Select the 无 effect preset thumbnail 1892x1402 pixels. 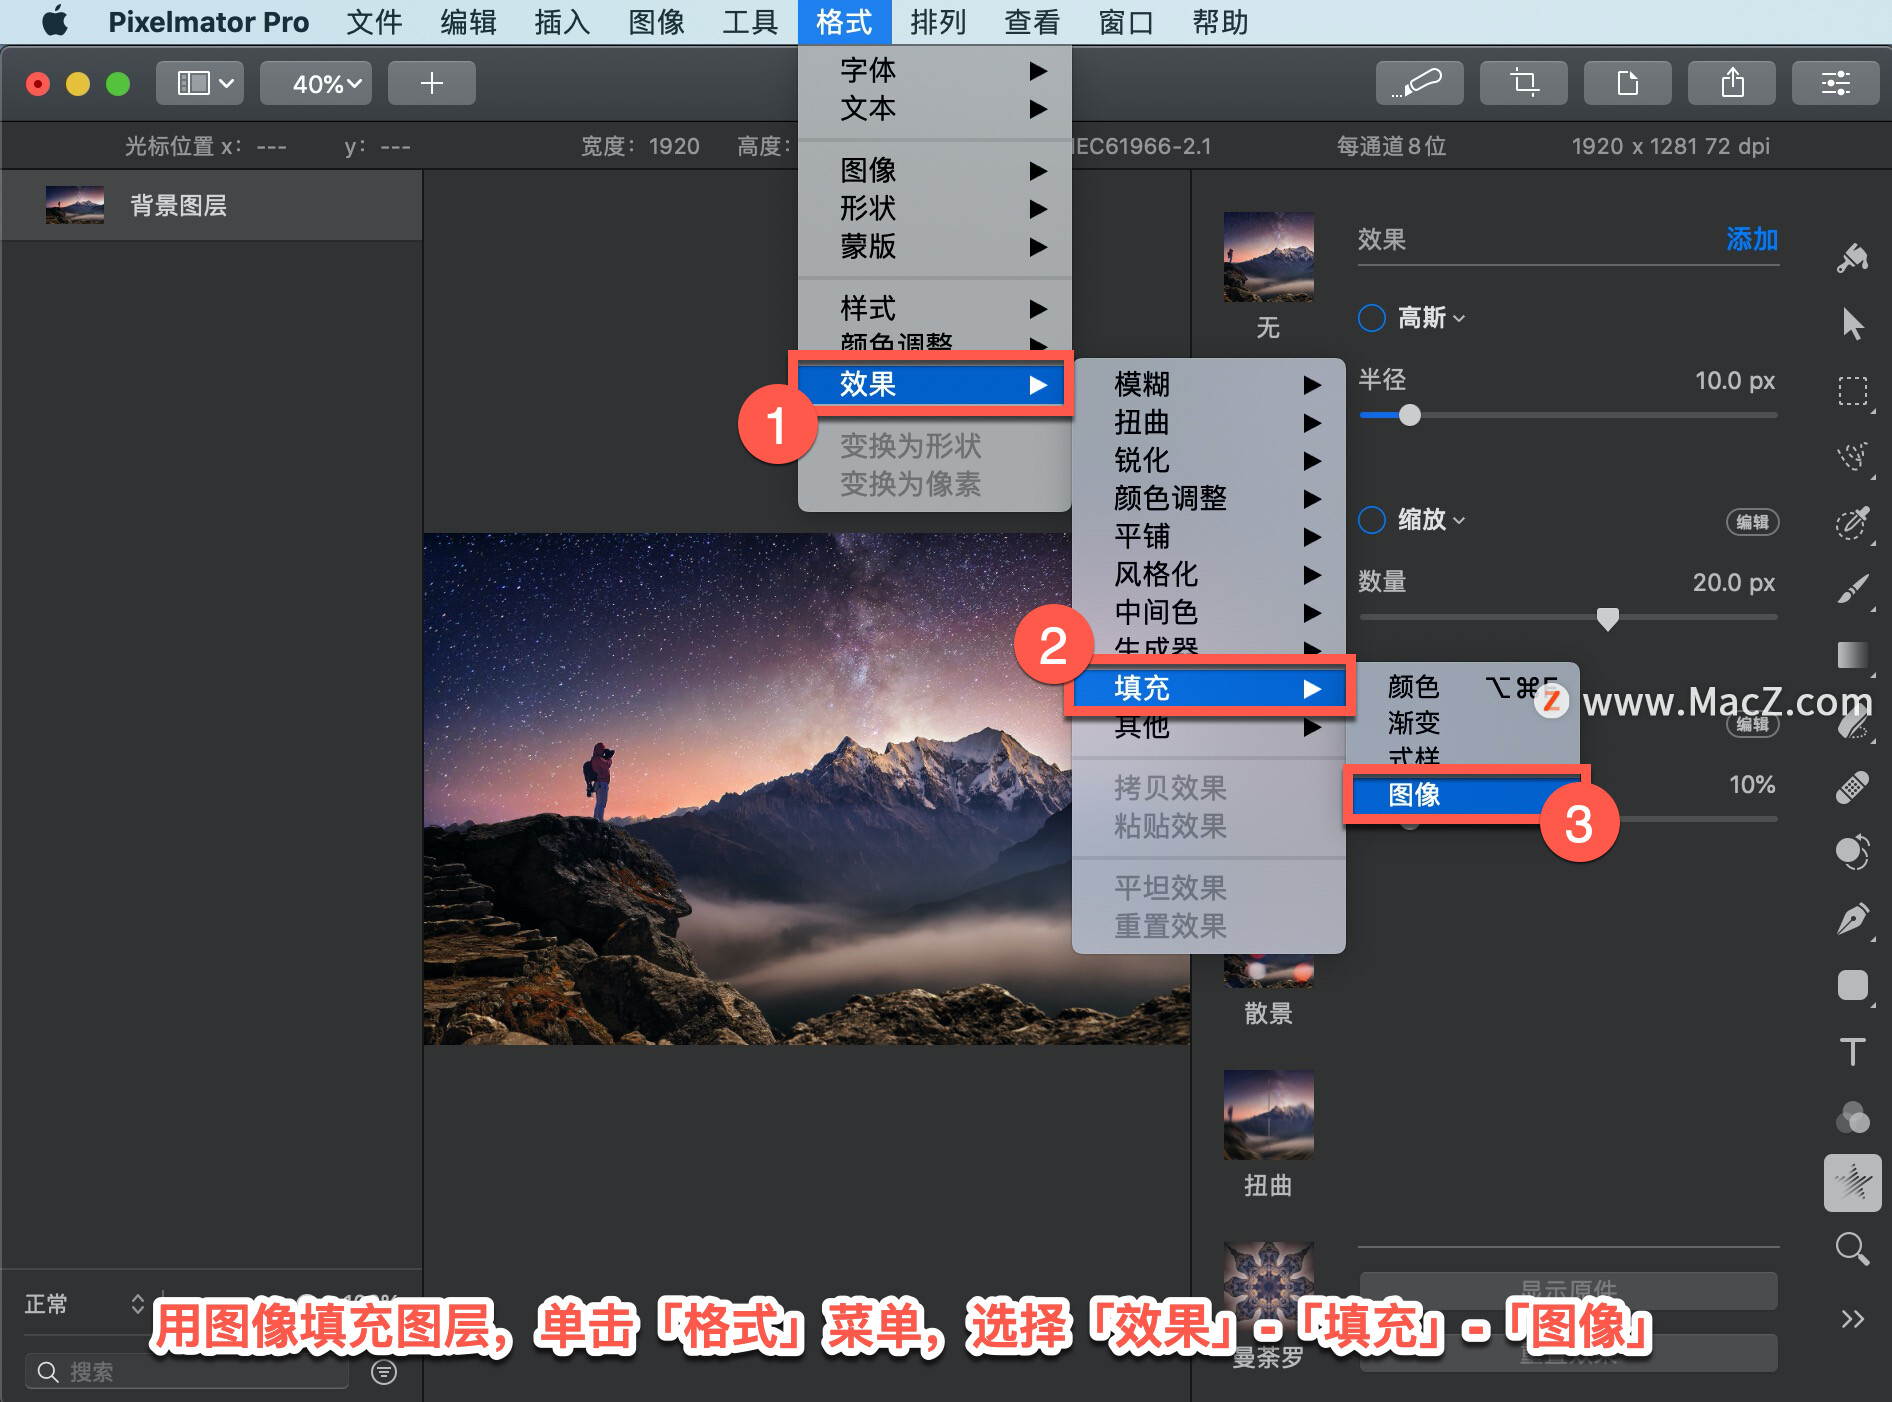(x=1268, y=257)
